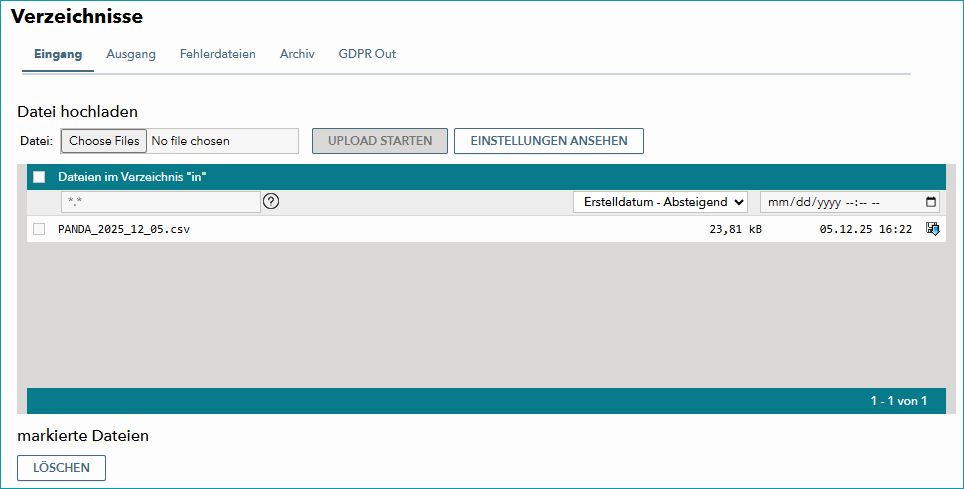Open EINSTELLUNGEN ANSEHEN
The image size is (964, 489).
549,141
